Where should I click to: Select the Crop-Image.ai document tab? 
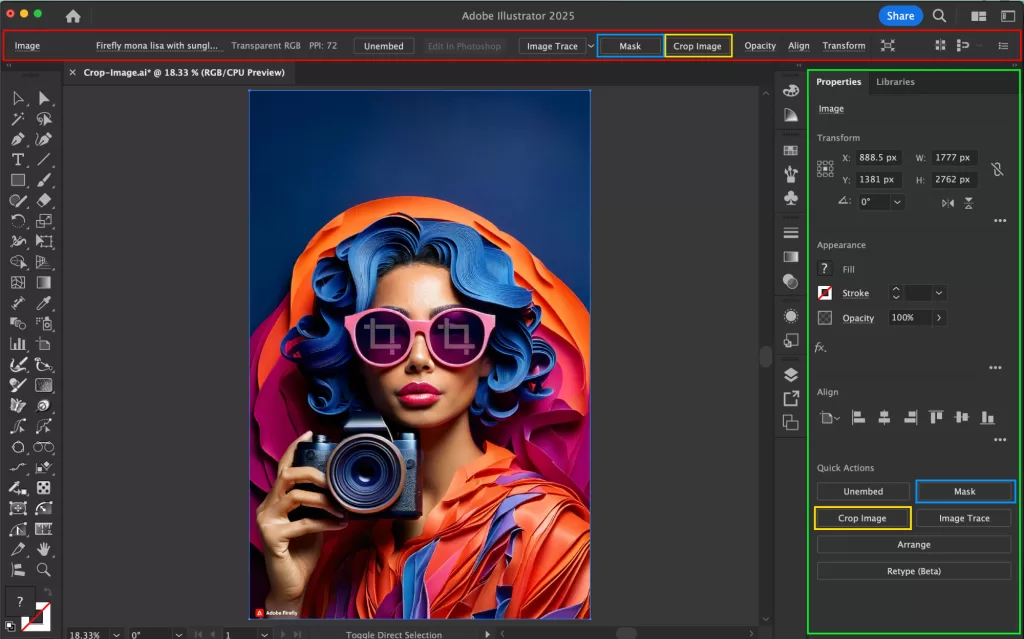tap(184, 73)
